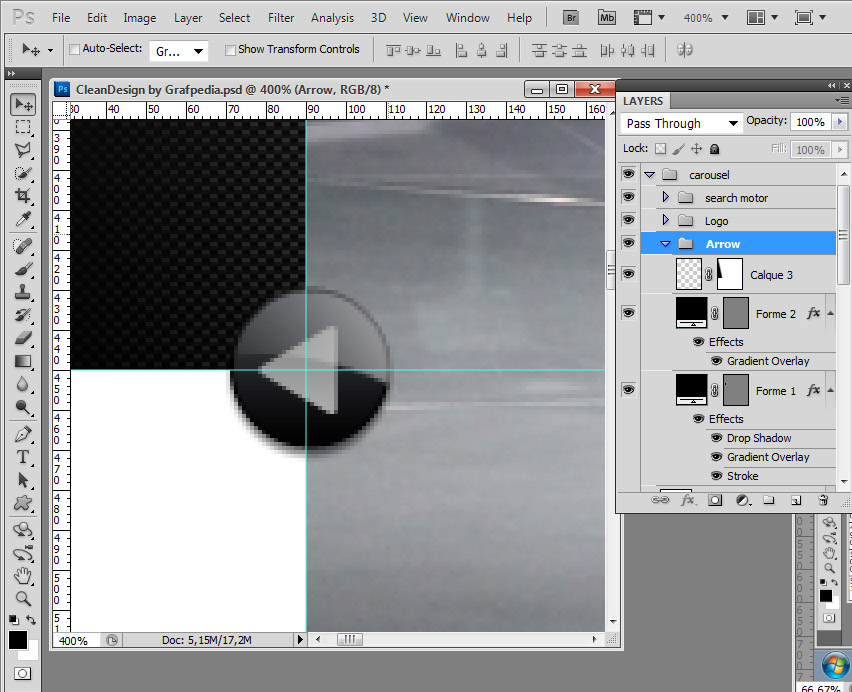Viewport: 852px width, 692px height.
Task: Hide the Calque 3 layer
Action: tap(628, 273)
